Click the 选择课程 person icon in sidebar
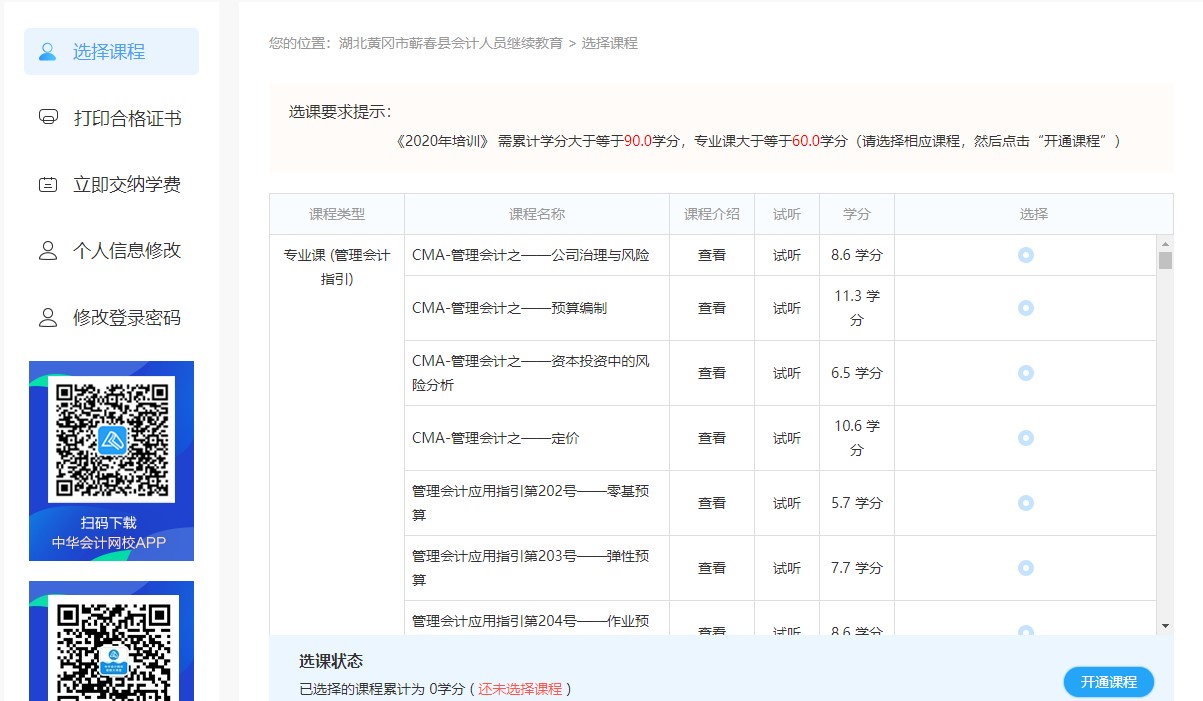Screen dimensions: 1203x701 tap(47, 52)
